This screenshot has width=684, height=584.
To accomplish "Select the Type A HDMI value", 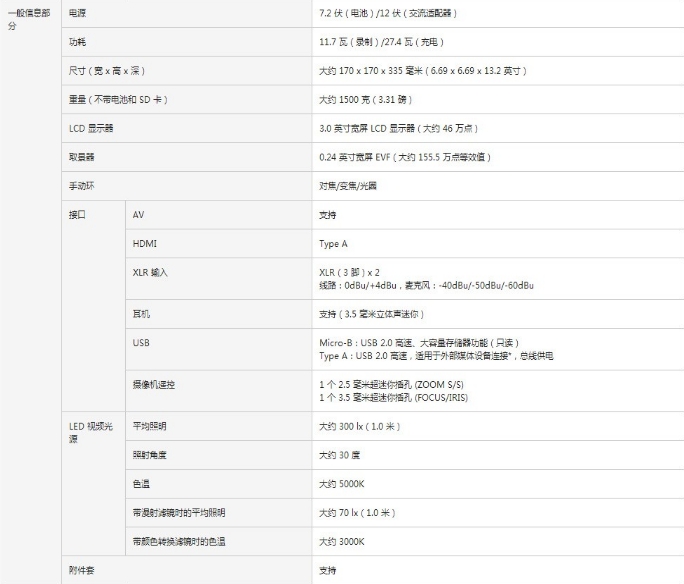I will pos(333,244).
